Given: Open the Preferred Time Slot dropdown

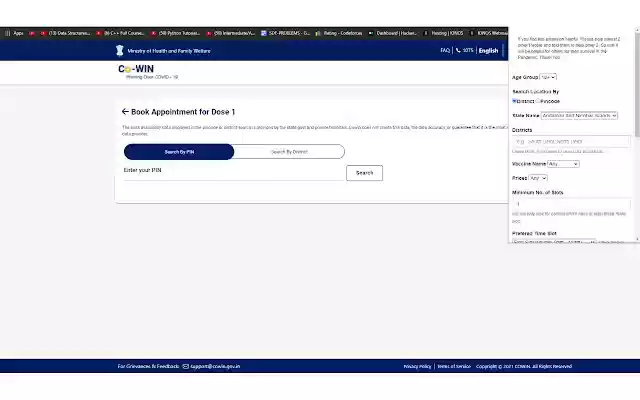Looking at the screenshot, I should pos(554,241).
